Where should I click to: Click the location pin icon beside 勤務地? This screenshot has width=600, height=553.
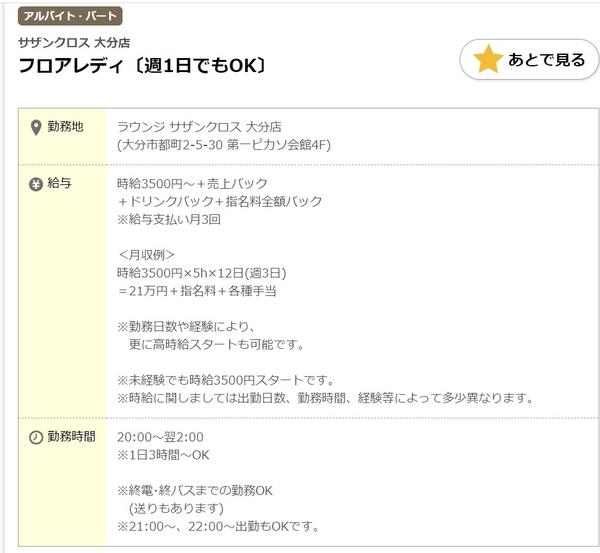coord(36,128)
